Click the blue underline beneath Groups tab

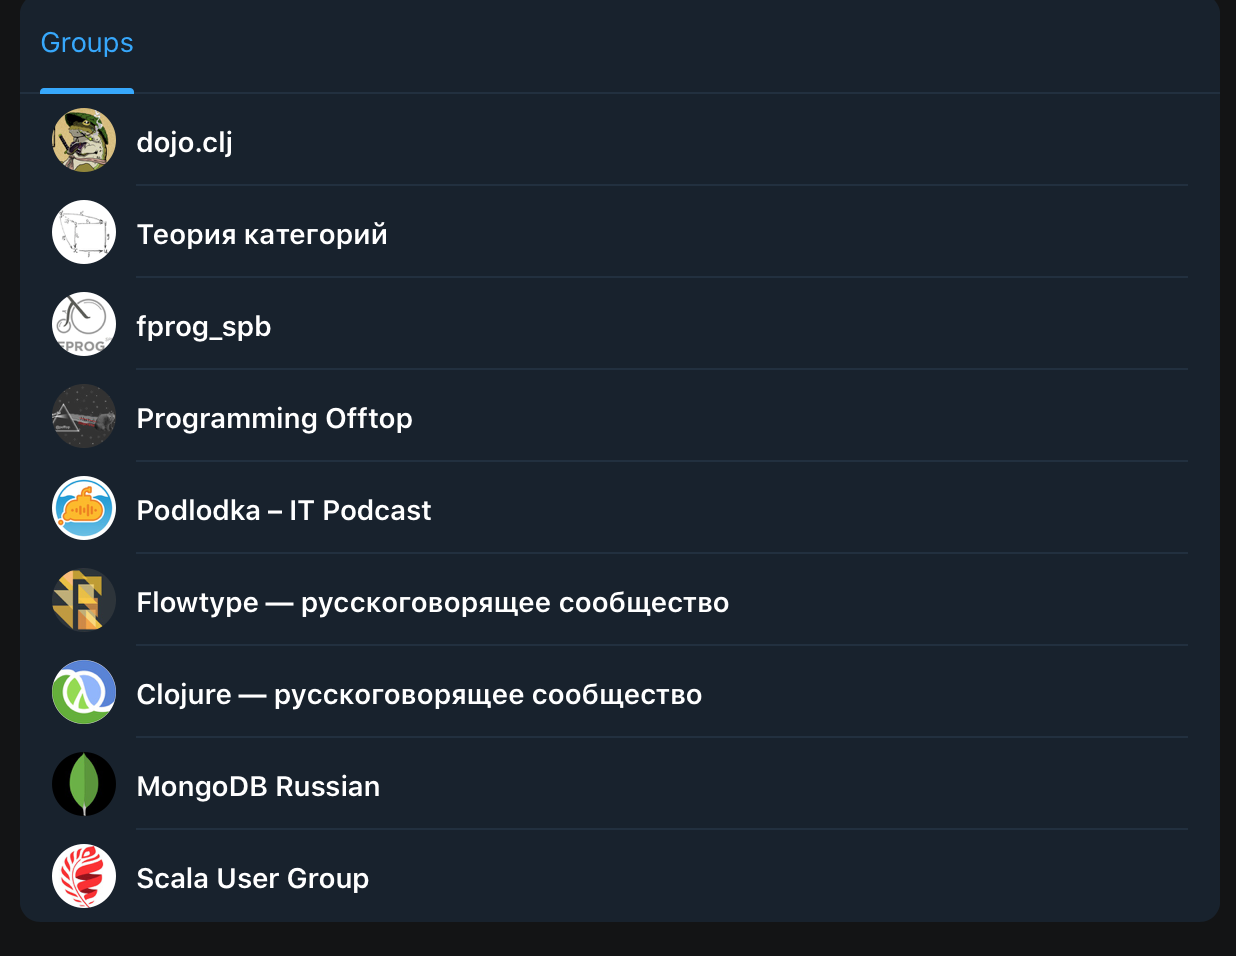pyautogui.click(x=87, y=91)
